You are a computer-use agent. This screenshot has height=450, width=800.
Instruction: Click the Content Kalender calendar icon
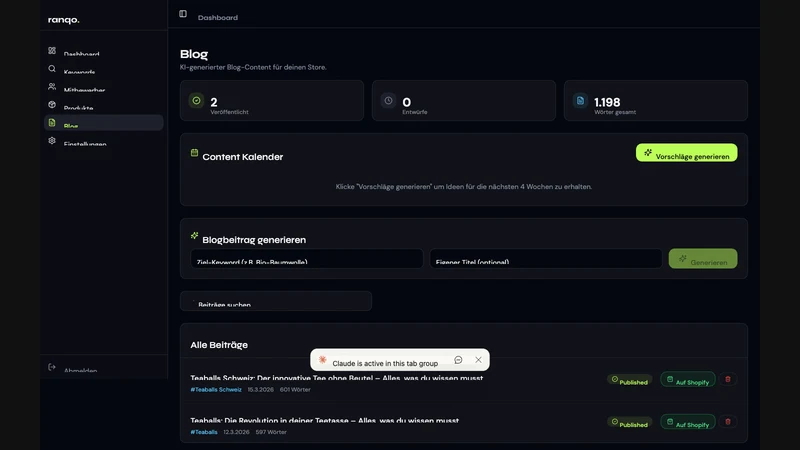coord(194,153)
